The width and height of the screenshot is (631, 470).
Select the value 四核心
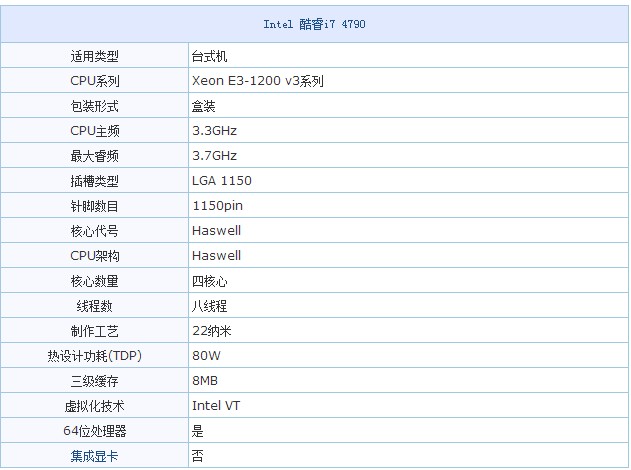(x=209, y=280)
